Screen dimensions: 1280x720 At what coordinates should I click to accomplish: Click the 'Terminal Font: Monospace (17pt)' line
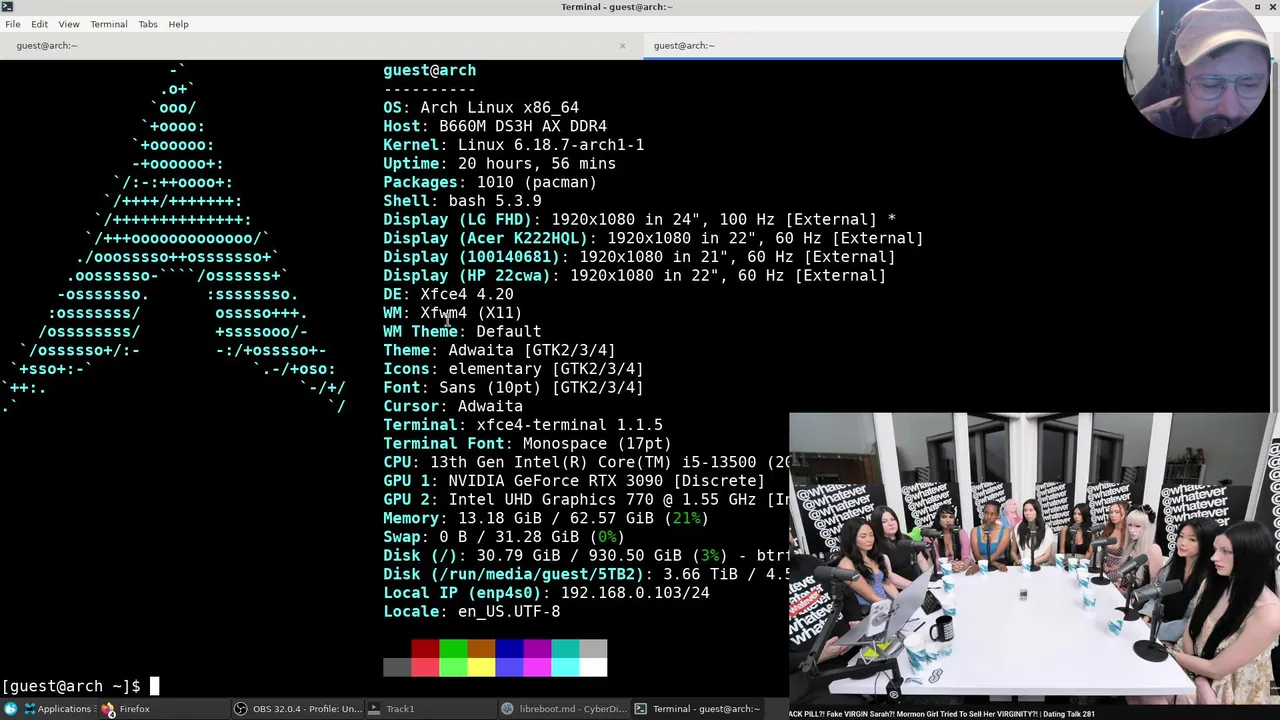(527, 443)
